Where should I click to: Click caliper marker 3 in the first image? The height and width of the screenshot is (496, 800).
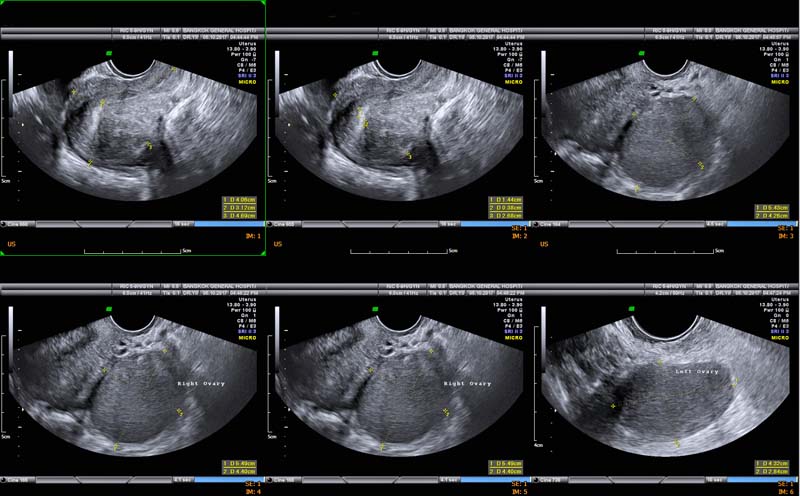[x=151, y=146]
